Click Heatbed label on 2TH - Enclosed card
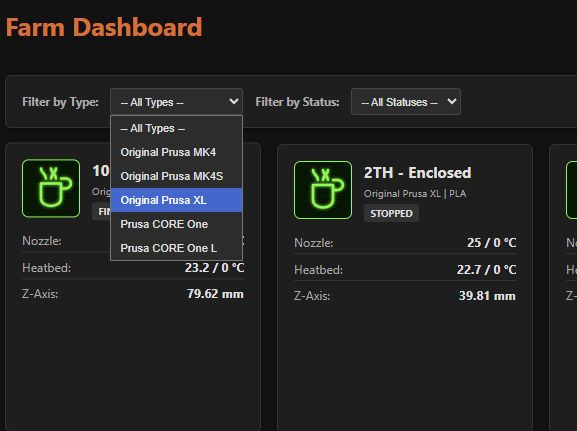Image resolution: width=577 pixels, height=431 pixels. pyautogui.click(x=318, y=270)
